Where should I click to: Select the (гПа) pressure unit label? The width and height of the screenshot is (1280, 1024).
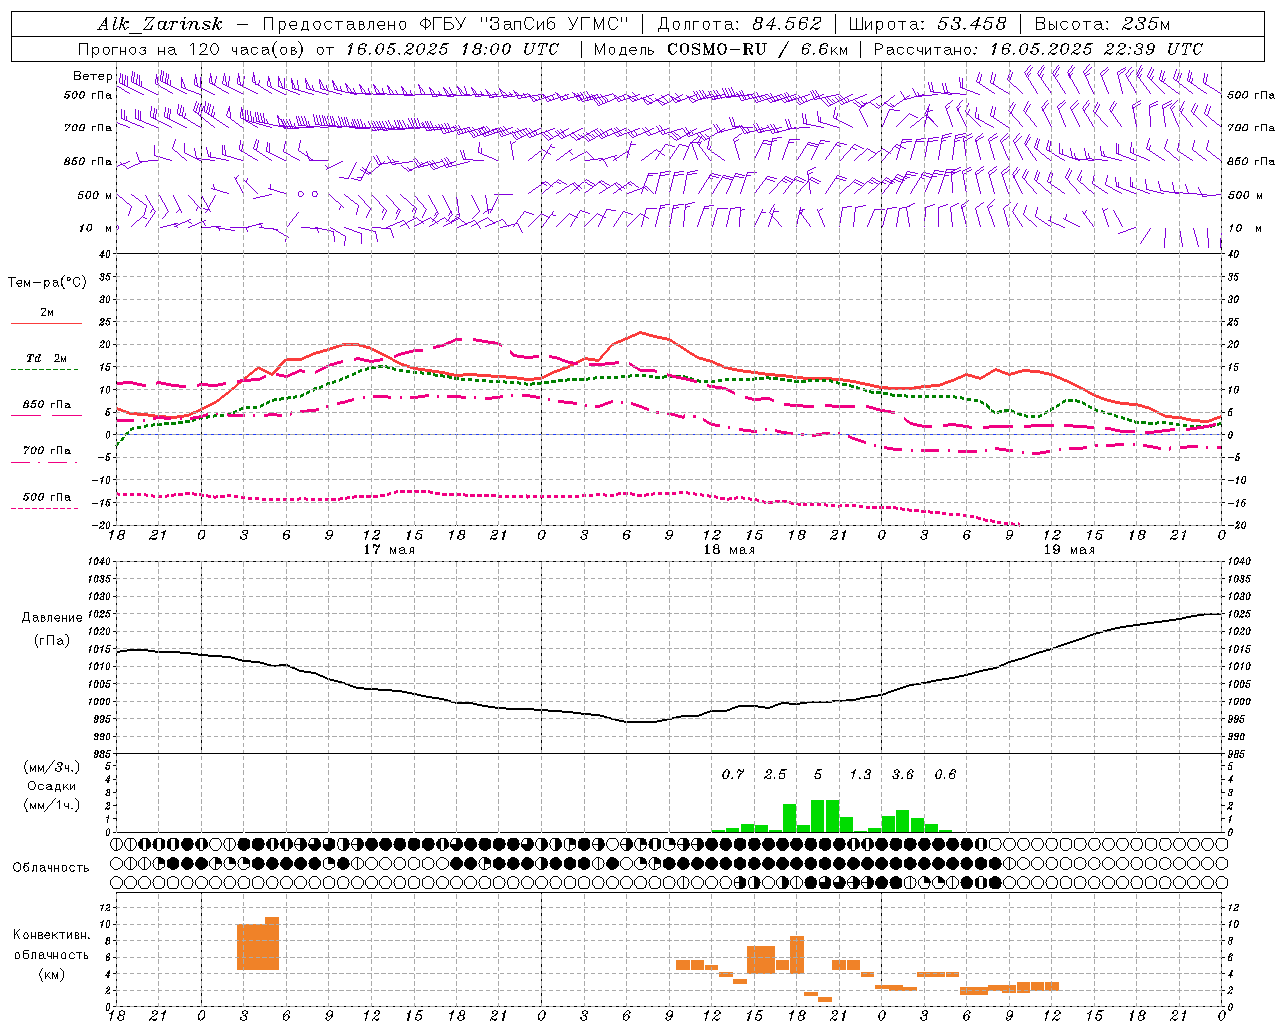pos(52,640)
